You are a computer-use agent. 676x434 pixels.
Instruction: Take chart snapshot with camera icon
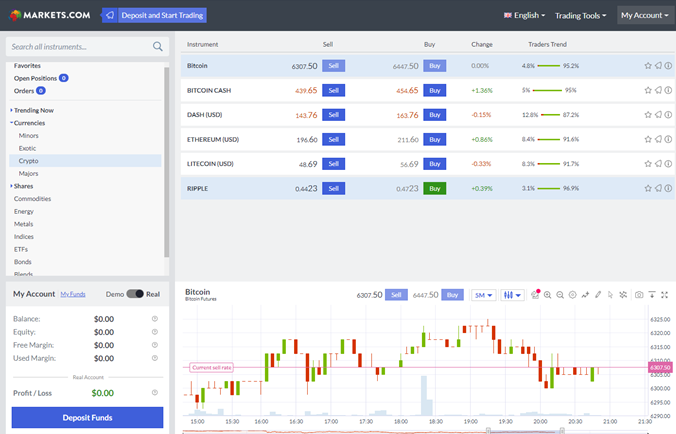[x=639, y=295]
